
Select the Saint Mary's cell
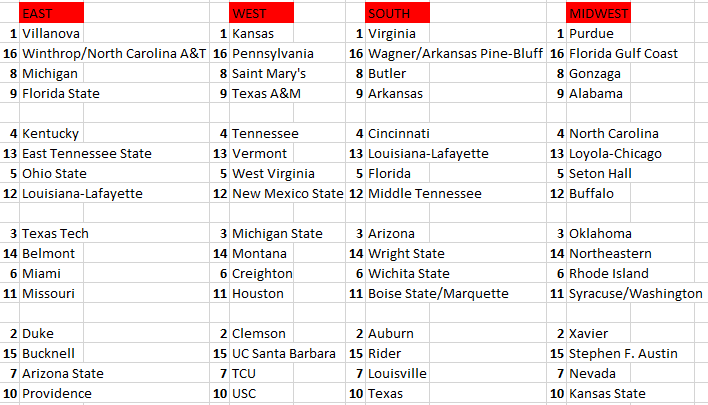coord(269,73)
